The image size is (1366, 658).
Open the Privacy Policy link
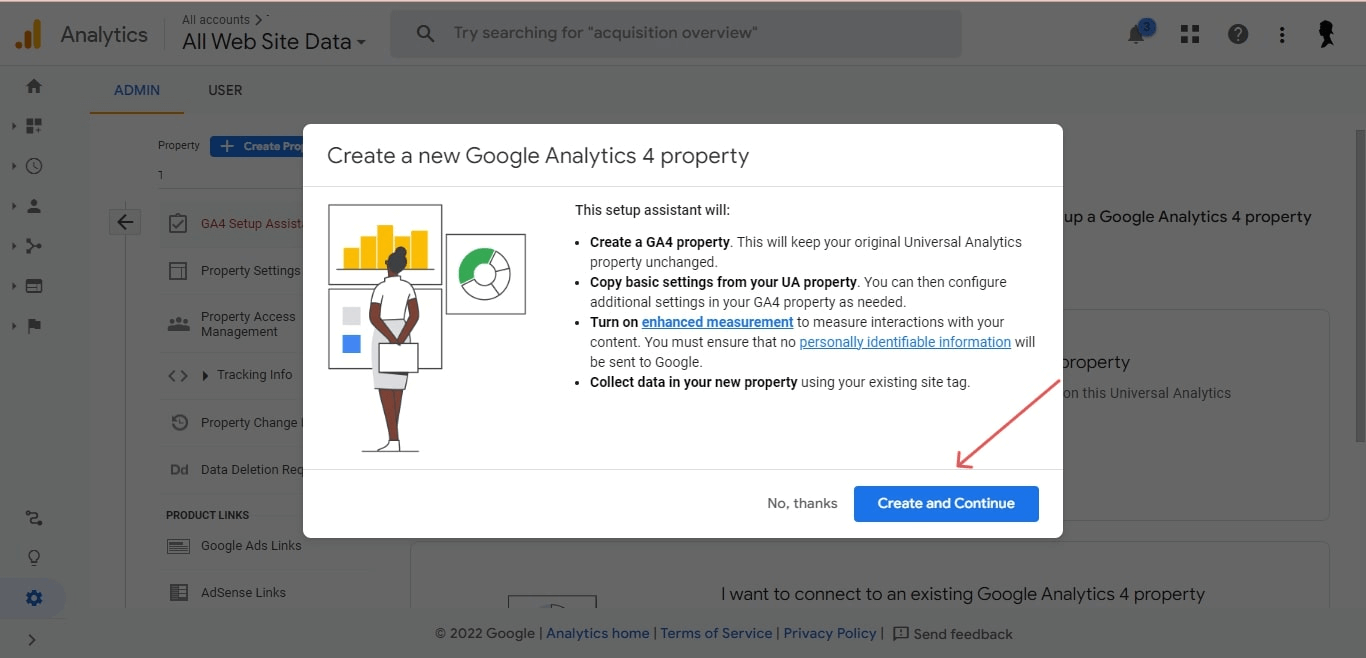point(830,633)
